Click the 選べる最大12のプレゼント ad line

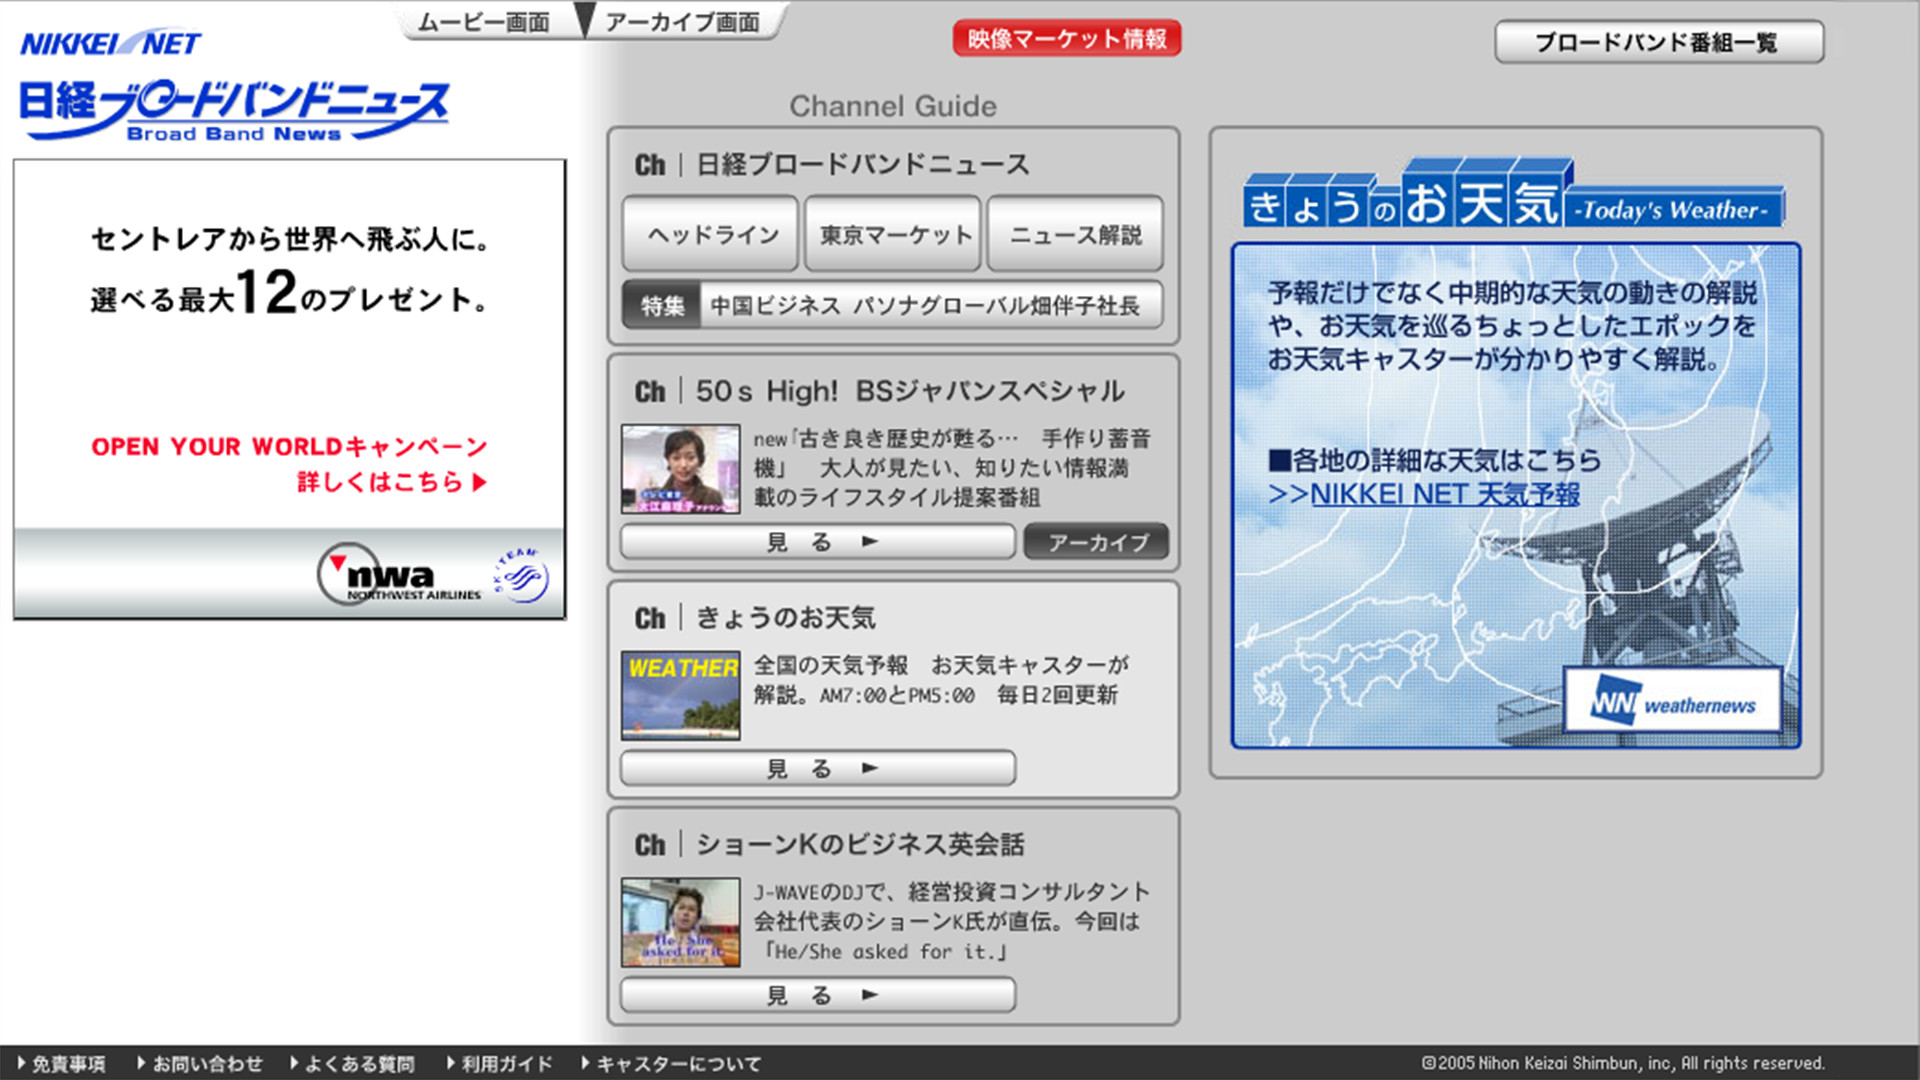click(290, 292)
